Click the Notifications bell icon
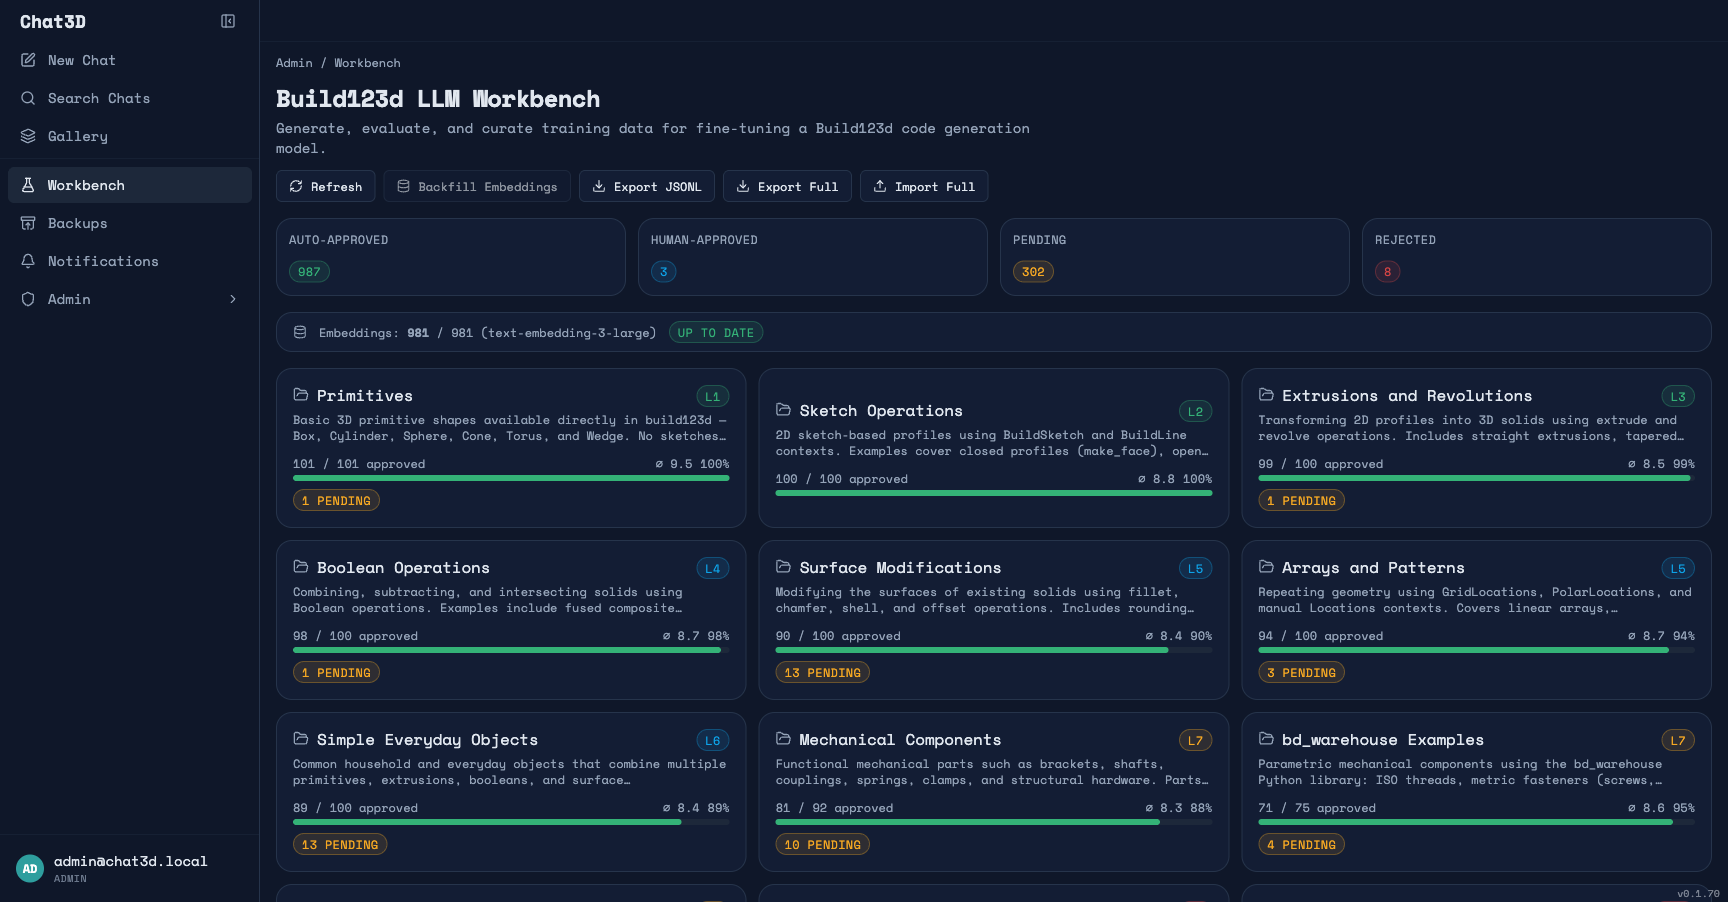Screen dimensions: 1728x902 [x=30, y=261]
